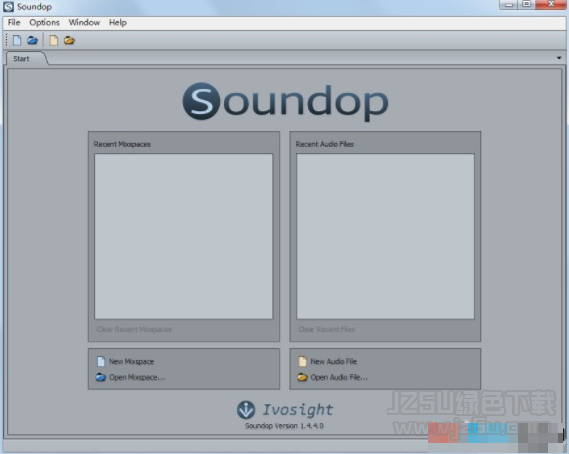
Task: Click the large Soundop logo
Action: coord(286,102)
